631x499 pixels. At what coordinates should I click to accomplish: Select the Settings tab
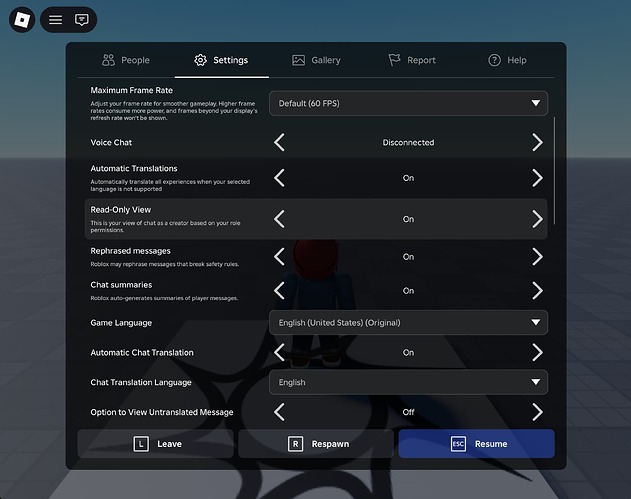click(x=221, y=60)
